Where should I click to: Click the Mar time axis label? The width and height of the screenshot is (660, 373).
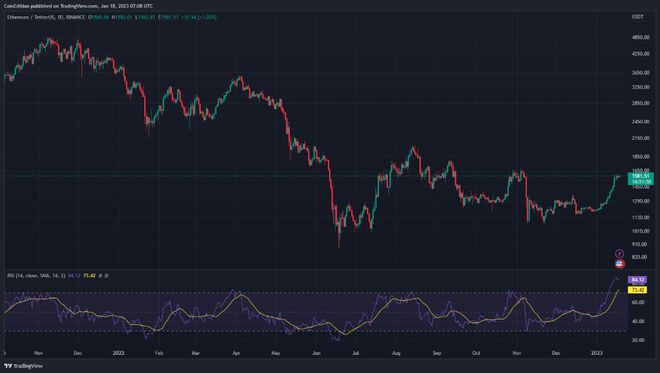(195, 353)
